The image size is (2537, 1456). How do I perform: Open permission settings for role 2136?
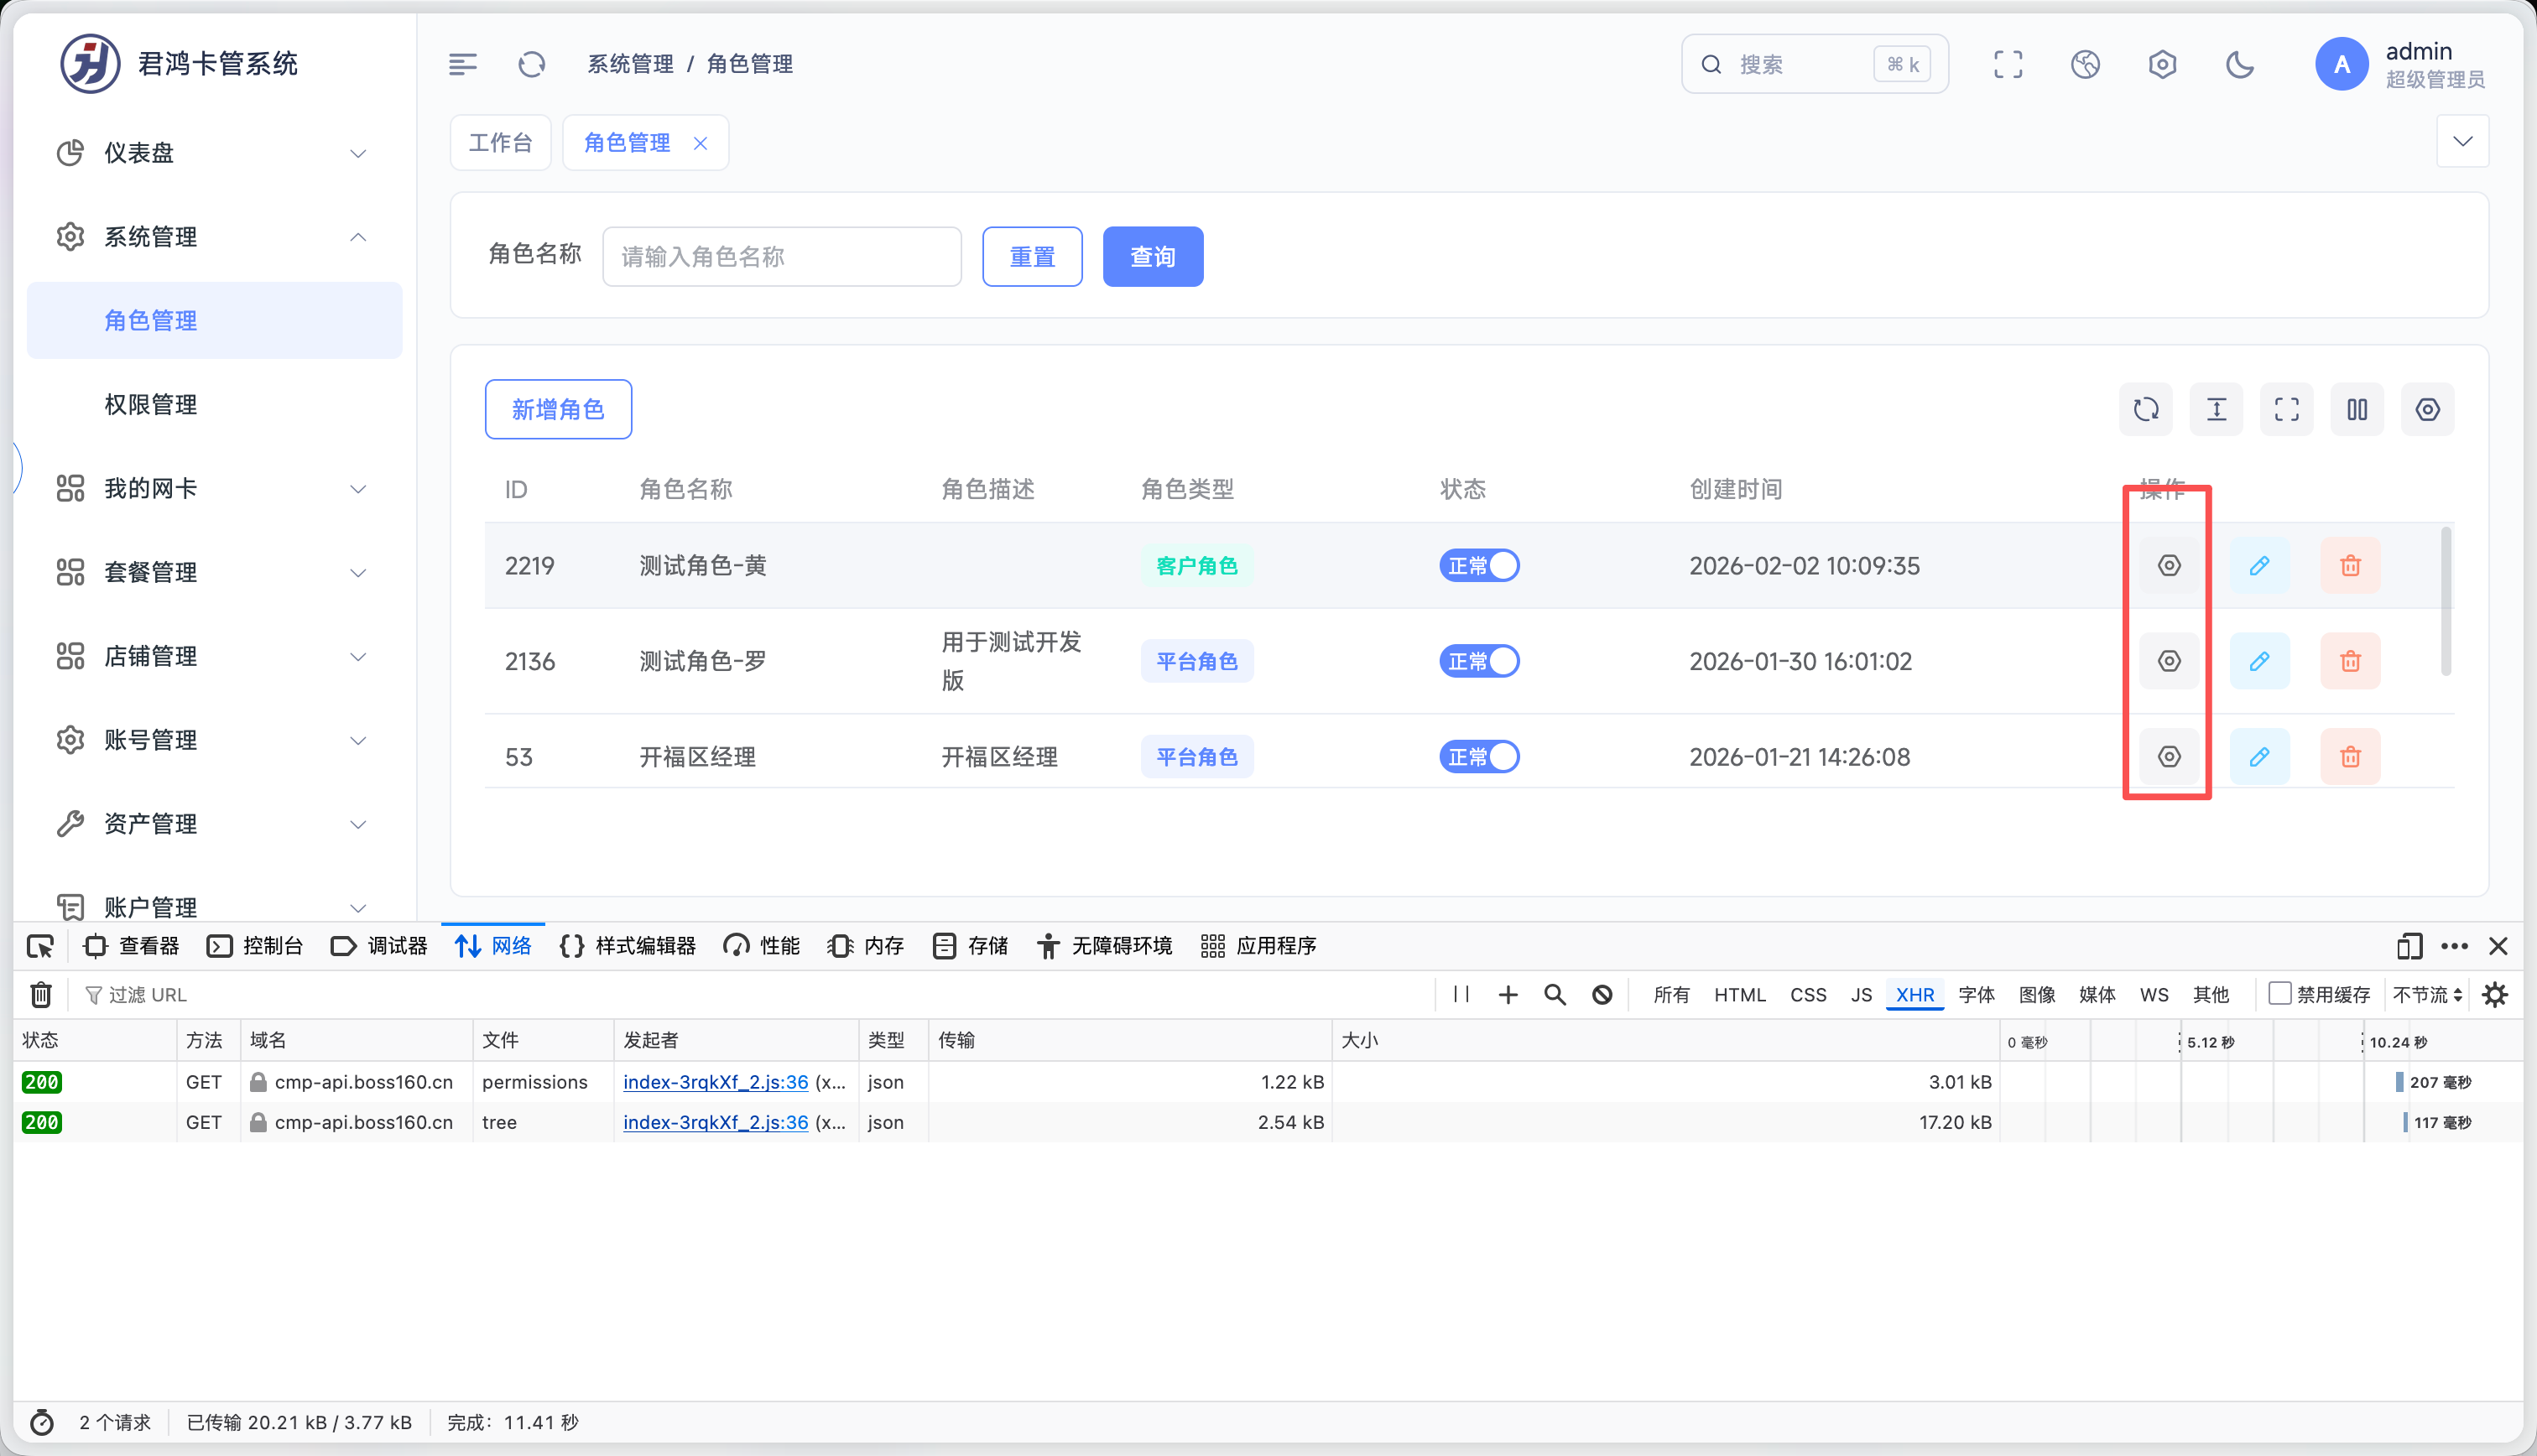2168,661
